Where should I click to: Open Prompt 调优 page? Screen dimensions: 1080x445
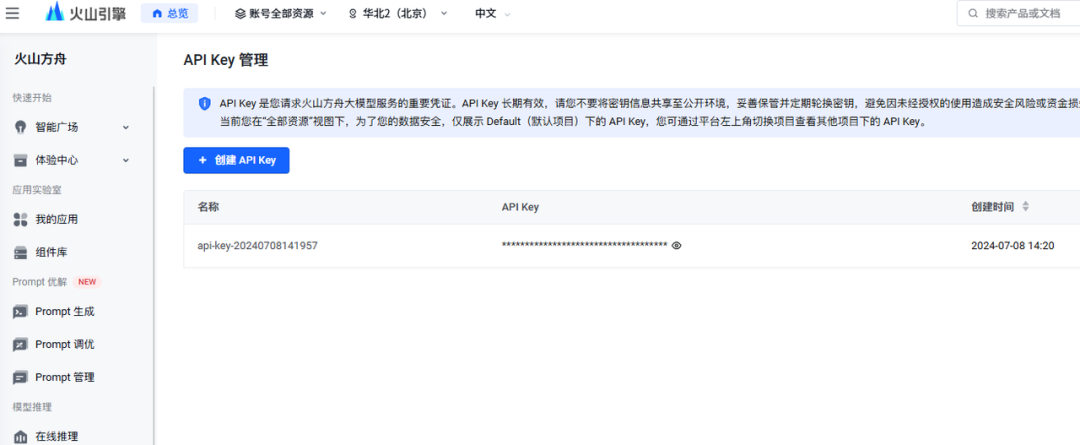pos(65,344)
